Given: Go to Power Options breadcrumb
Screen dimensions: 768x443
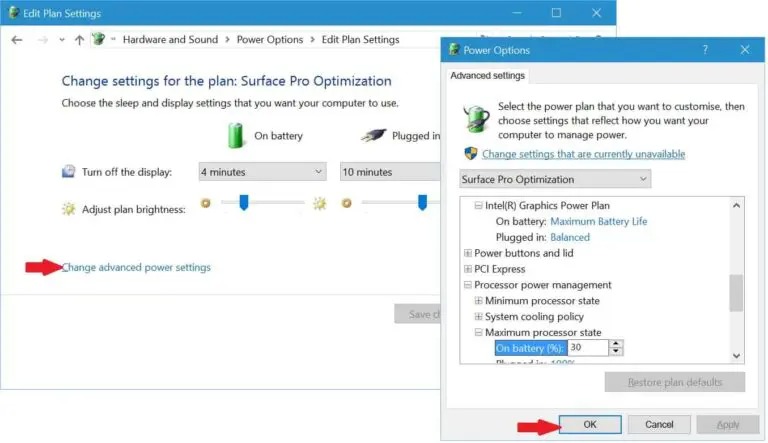Looking at the screenshot, I should [269, 40].
